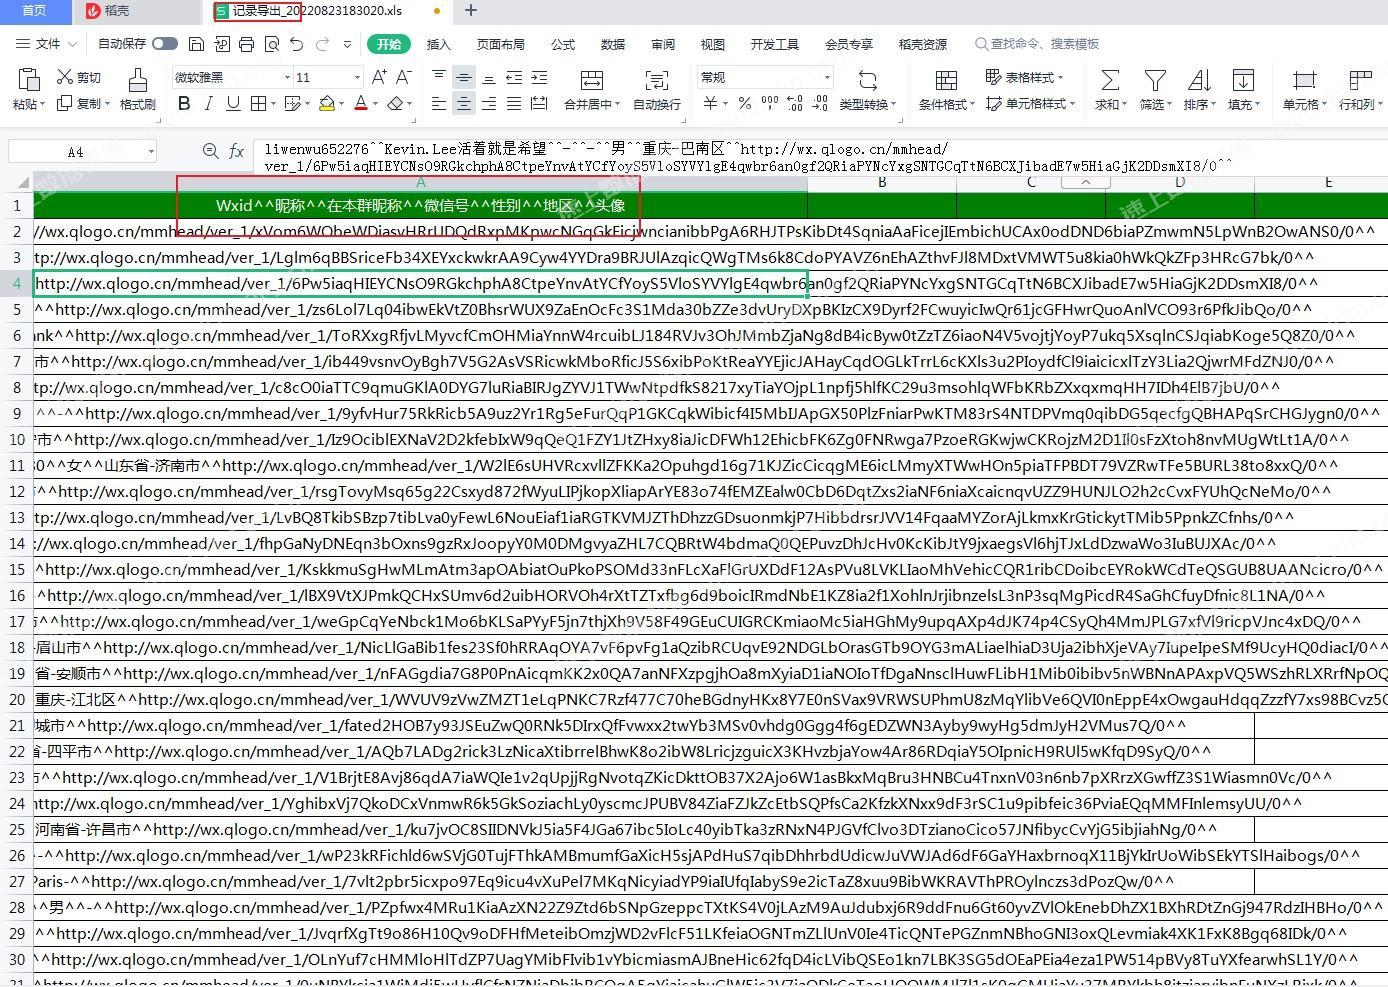This screenshot has width=1388, height=987.
Task: Click the new tab plus button
Action: pos(471,11)
